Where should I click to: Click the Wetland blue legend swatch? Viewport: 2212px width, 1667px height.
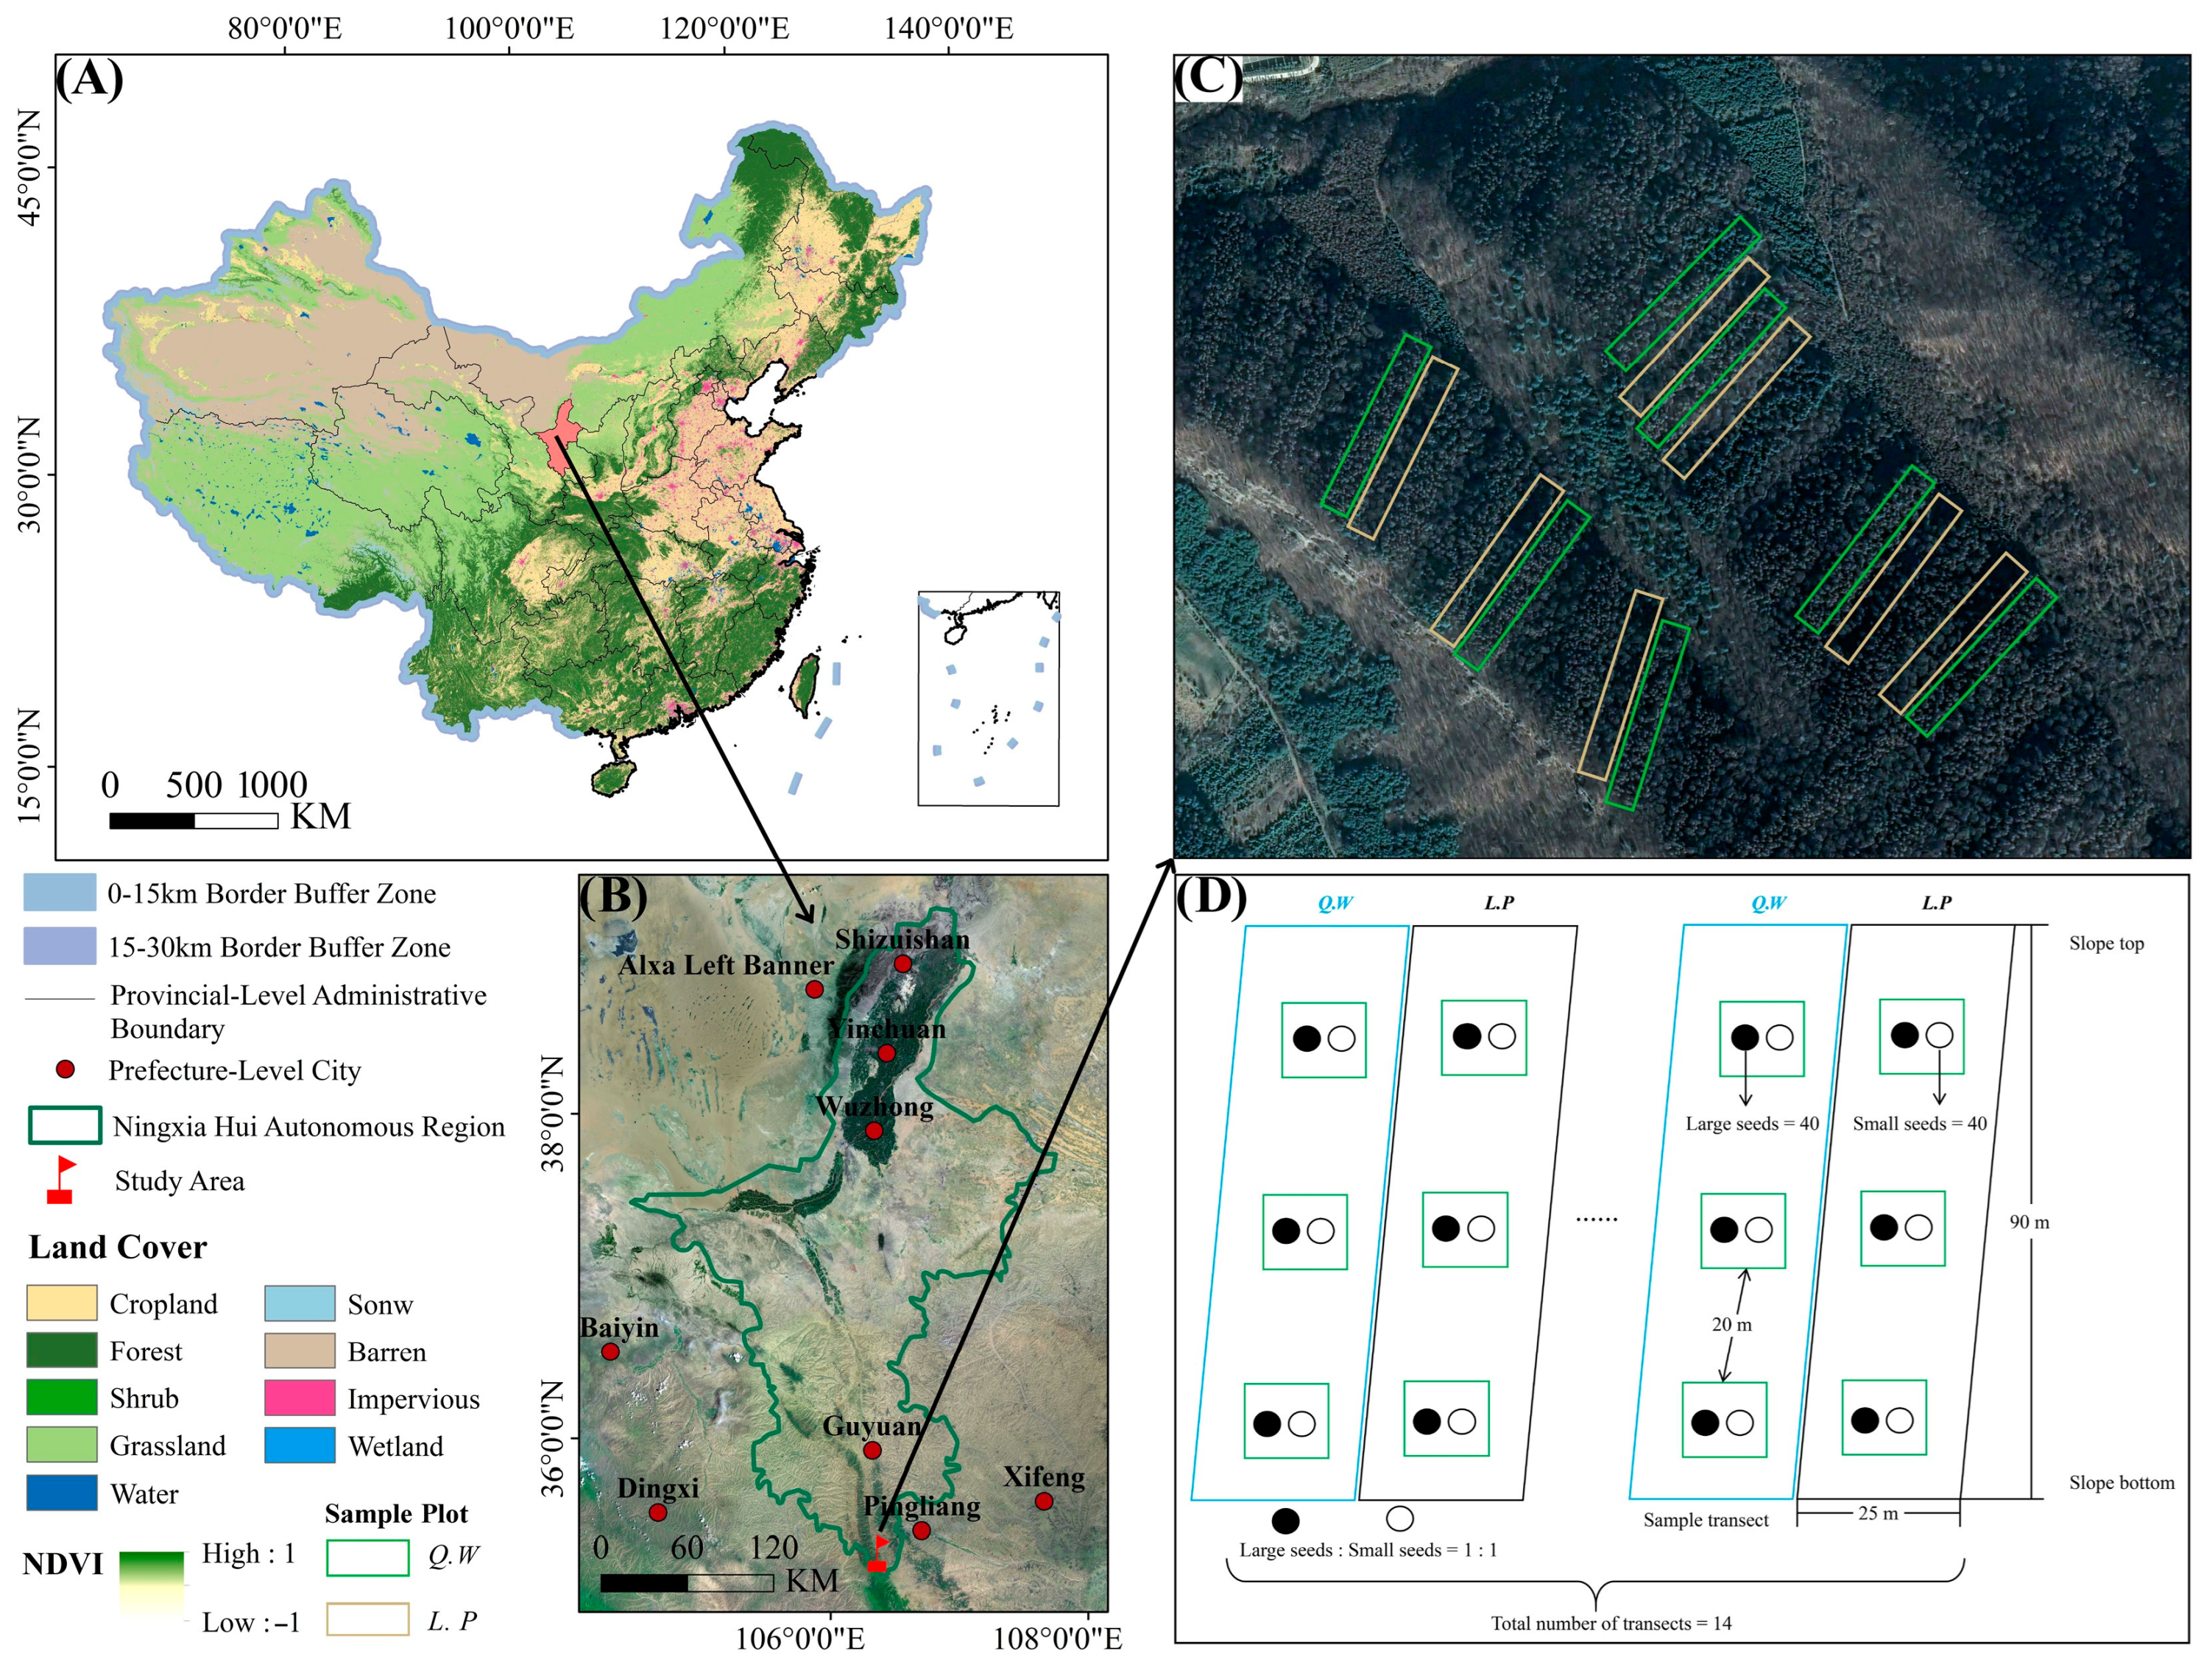[x=300, y=1445]
